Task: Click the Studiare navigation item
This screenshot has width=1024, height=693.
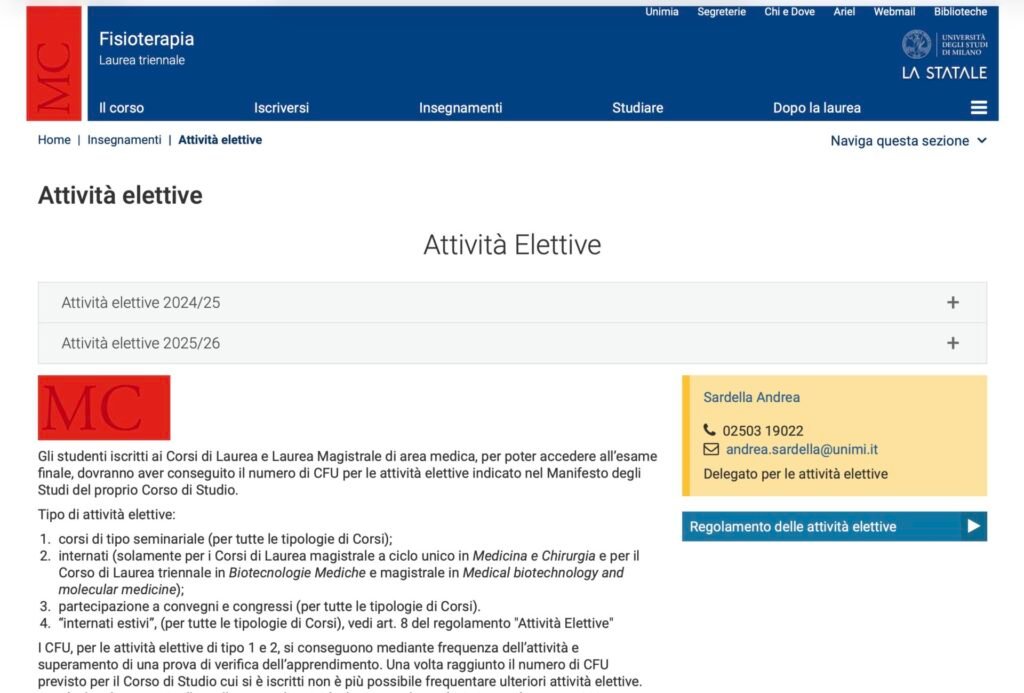Action: pos(637,108)
